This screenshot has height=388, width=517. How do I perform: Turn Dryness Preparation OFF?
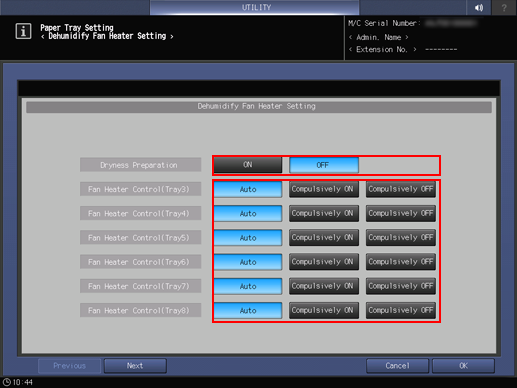(324, 165)
